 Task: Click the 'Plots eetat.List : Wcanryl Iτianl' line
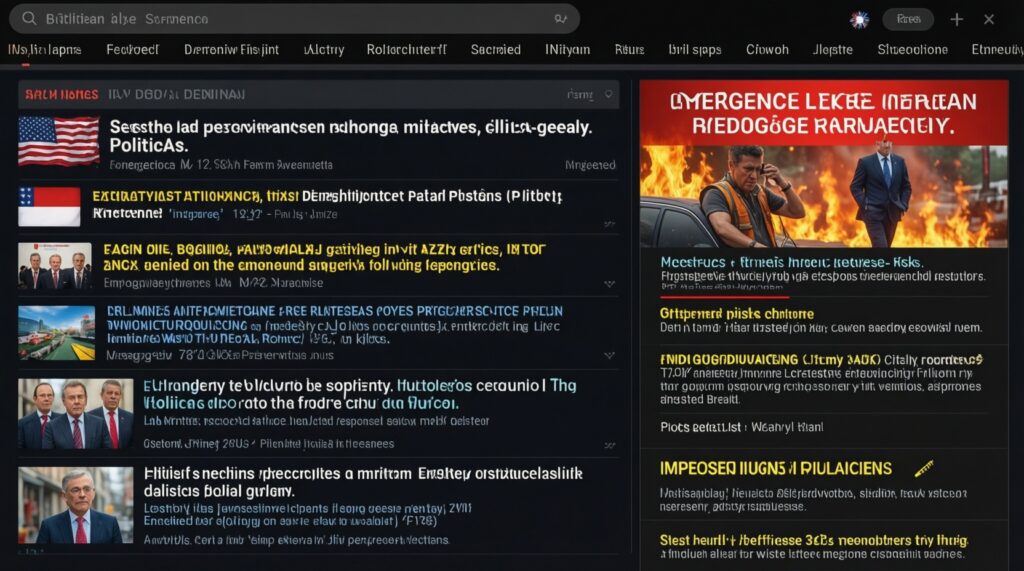pos(741,427)
